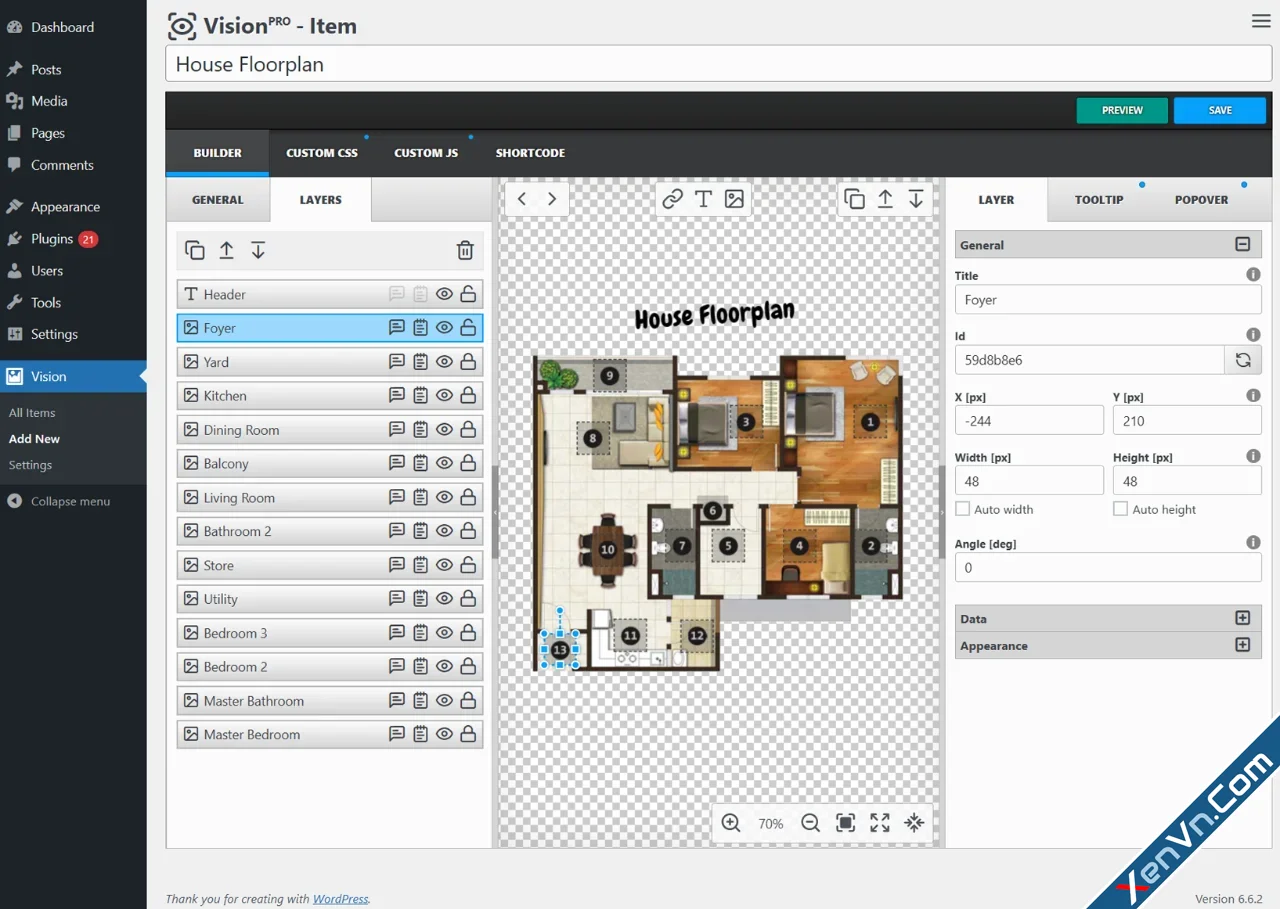Viewport: 1280px width, 909px height.
Task: Click the Angle [deg] input field
Action: coord(1108,568)
